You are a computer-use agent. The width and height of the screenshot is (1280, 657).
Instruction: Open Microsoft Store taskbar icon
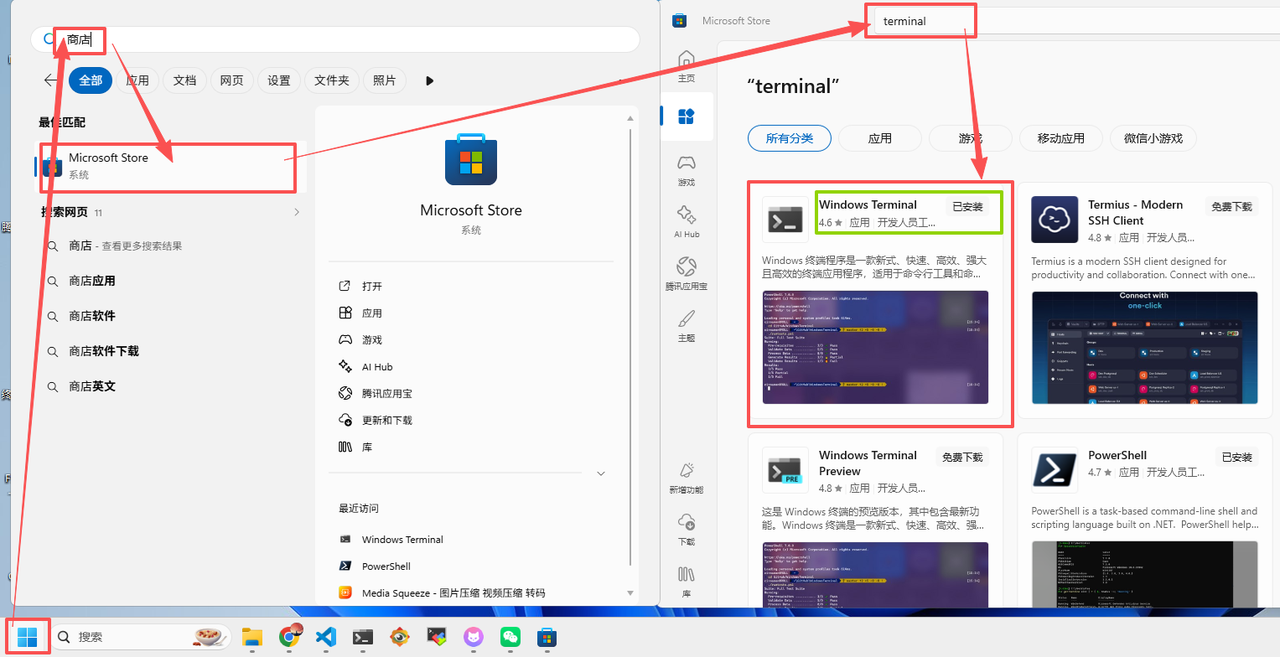tap(547, 636)
